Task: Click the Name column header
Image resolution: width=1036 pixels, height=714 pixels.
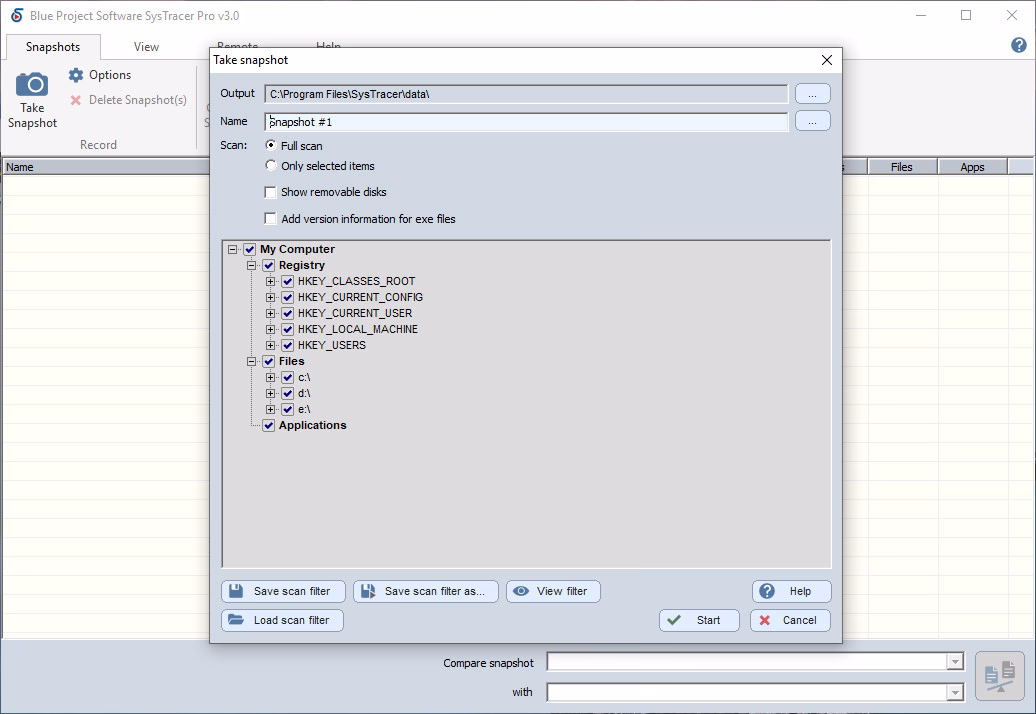Action: (x=106, y=167)
